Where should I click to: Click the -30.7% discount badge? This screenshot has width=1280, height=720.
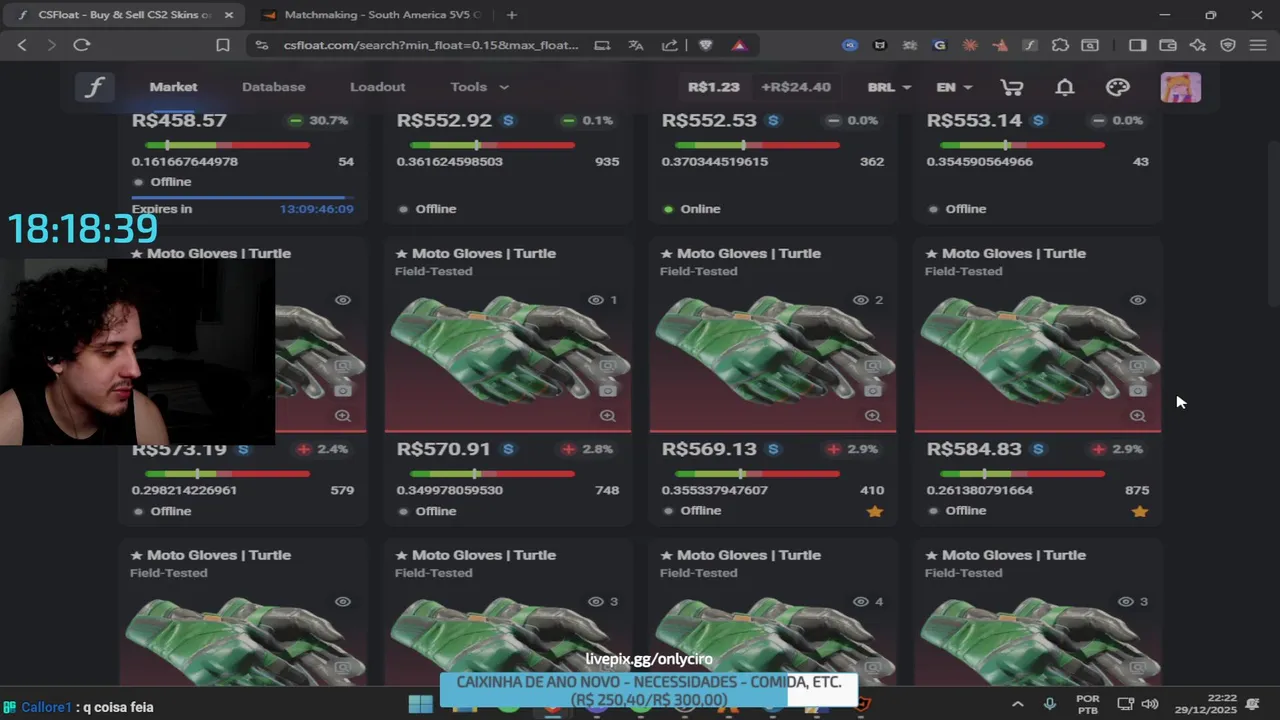(x=317, y=120)
